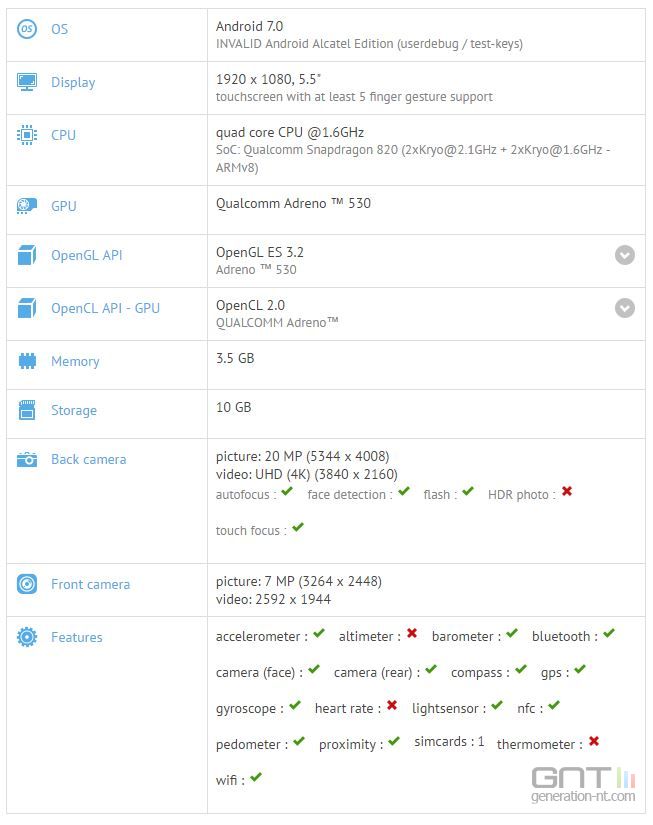Click the GPU graphics card icon
Image resolution: width=653 pixels, height=825 pixels.
(27, 206)
